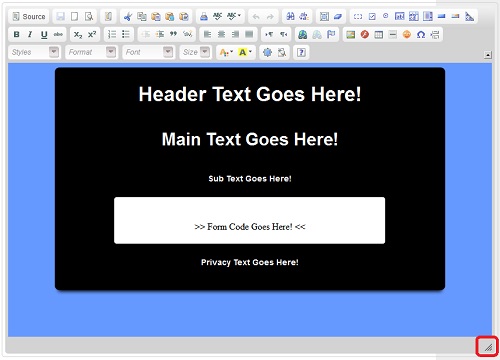Insert an image via toolbar icon

[x=350, y=34]
